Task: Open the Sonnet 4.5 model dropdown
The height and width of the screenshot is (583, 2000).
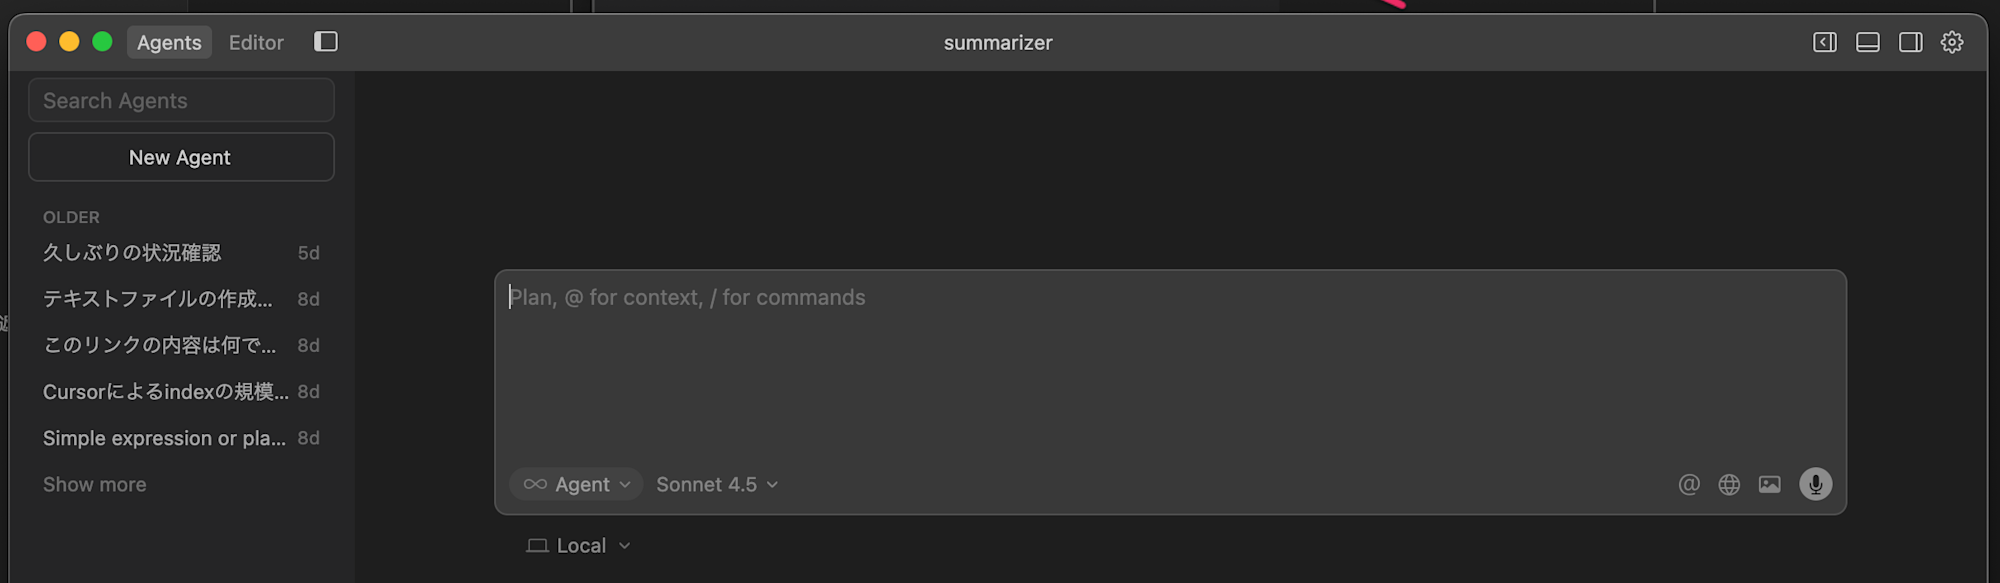Action: [717, 485]
